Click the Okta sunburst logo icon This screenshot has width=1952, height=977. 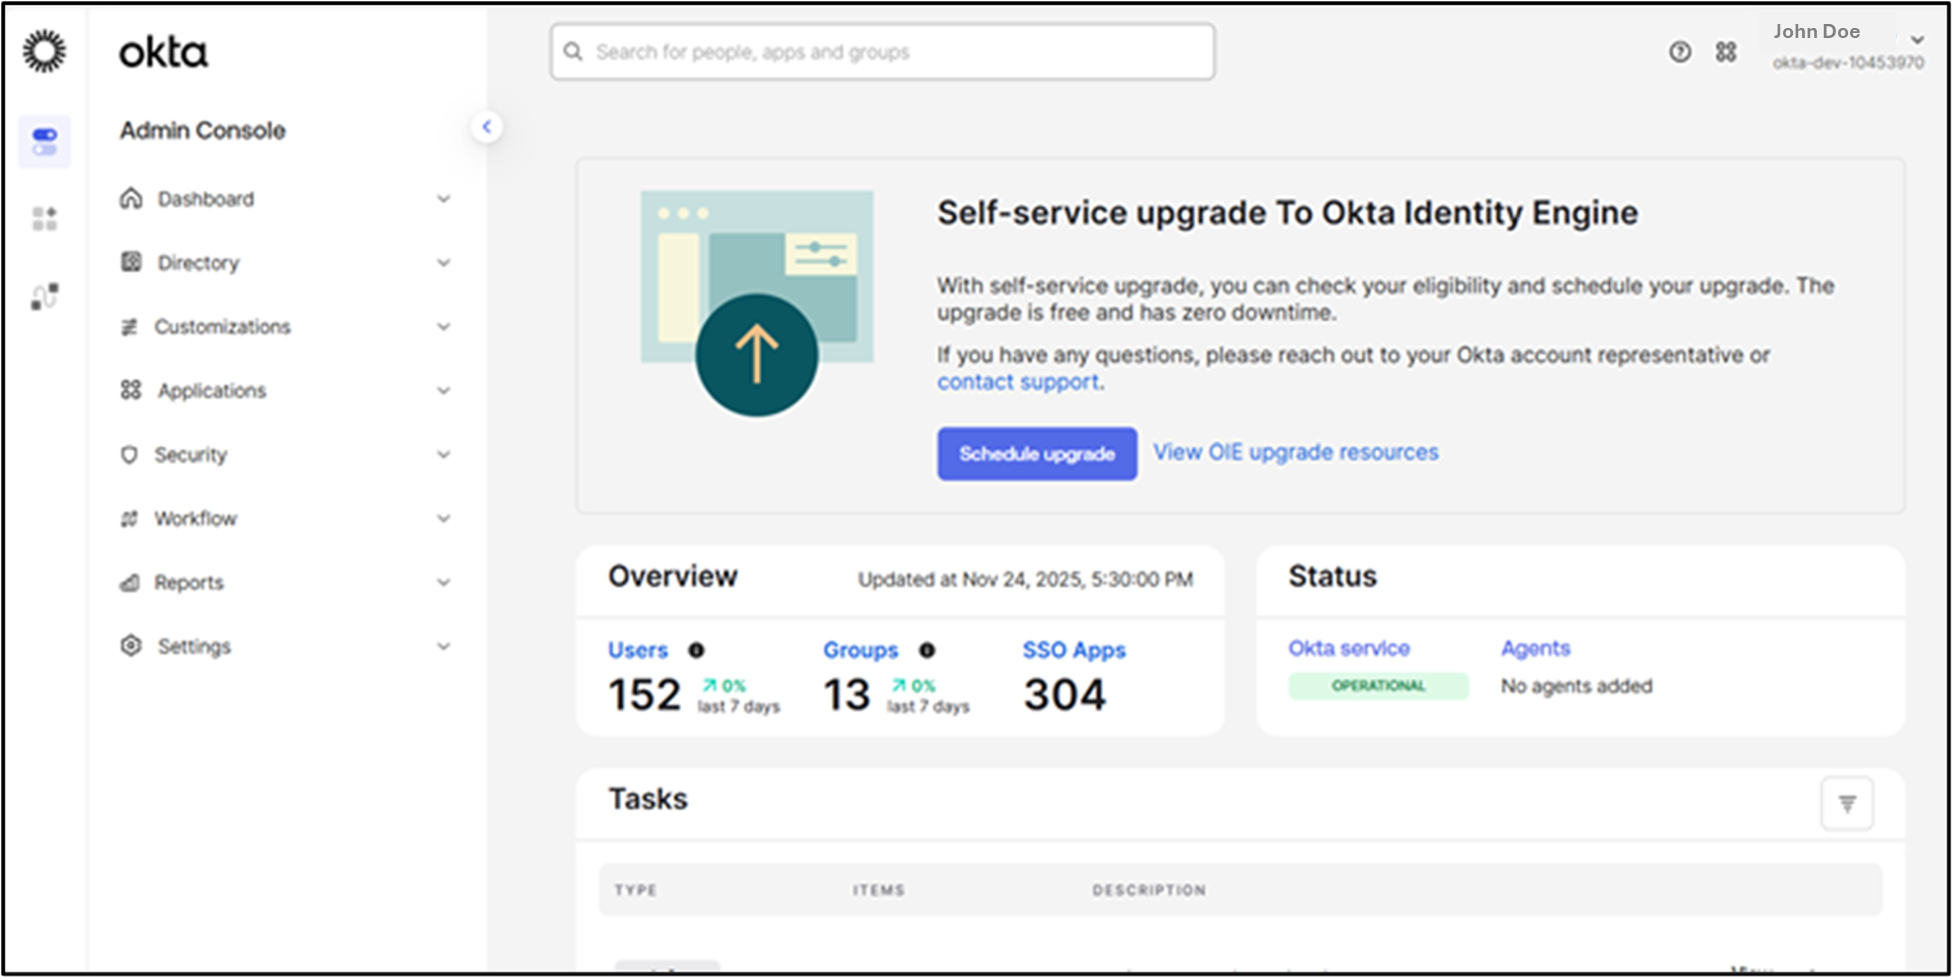(x=44, y=51)
